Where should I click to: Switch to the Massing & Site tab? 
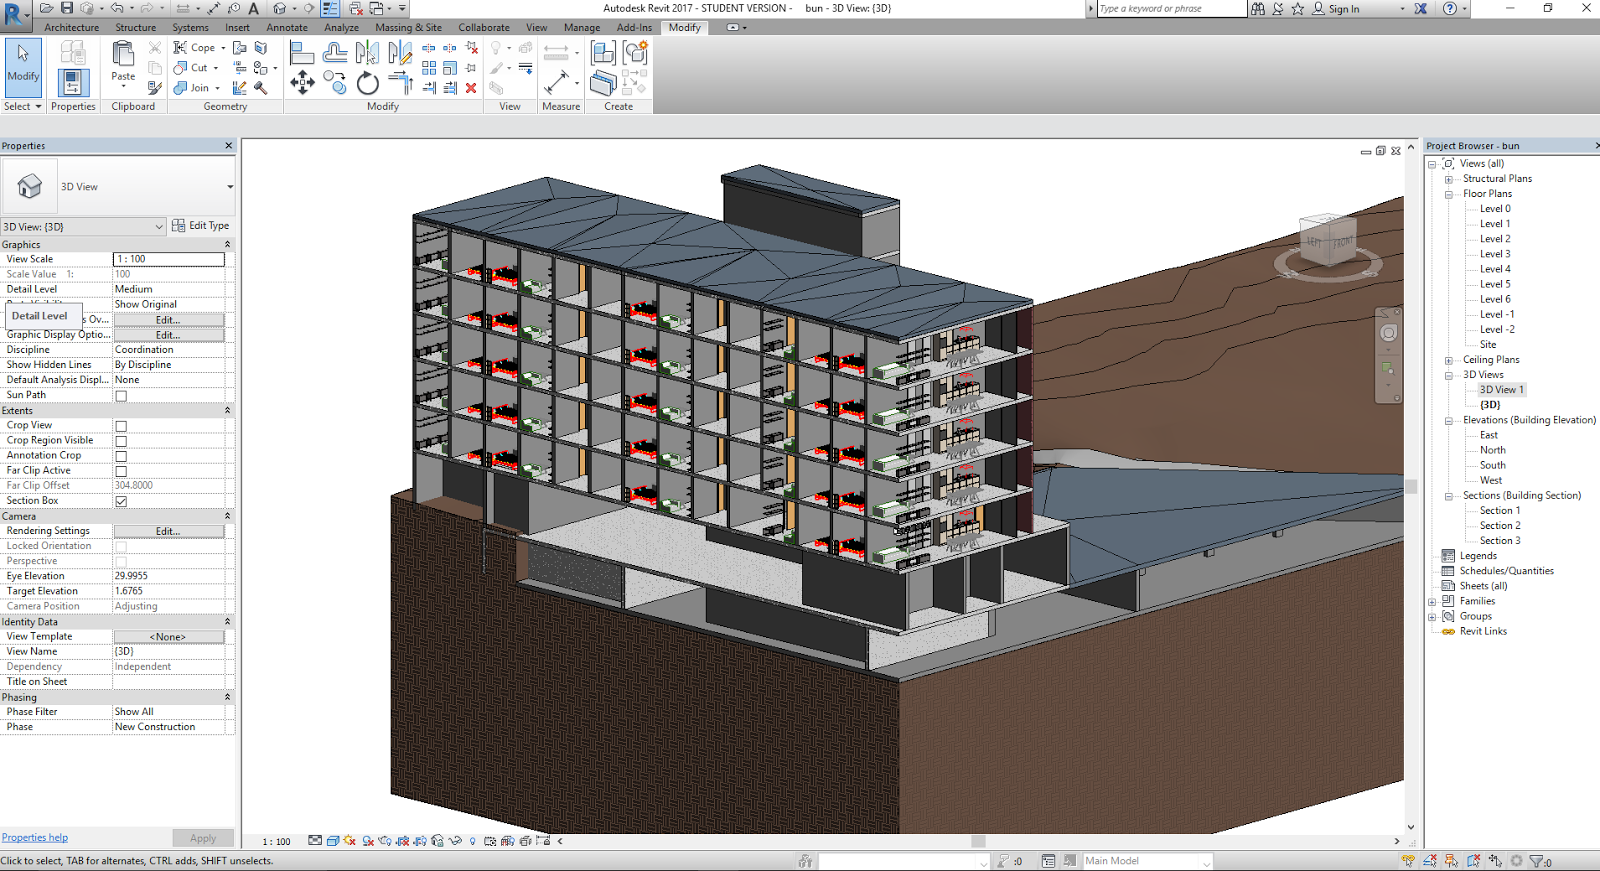click(408, 28)
